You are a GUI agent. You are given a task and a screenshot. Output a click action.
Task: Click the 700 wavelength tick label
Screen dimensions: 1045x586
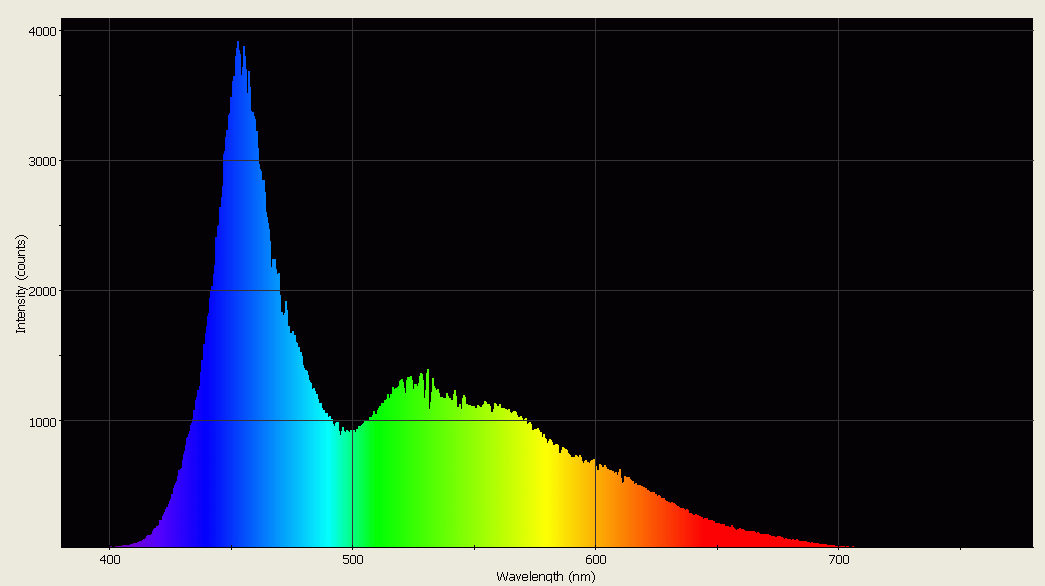(x=839, y=561)
